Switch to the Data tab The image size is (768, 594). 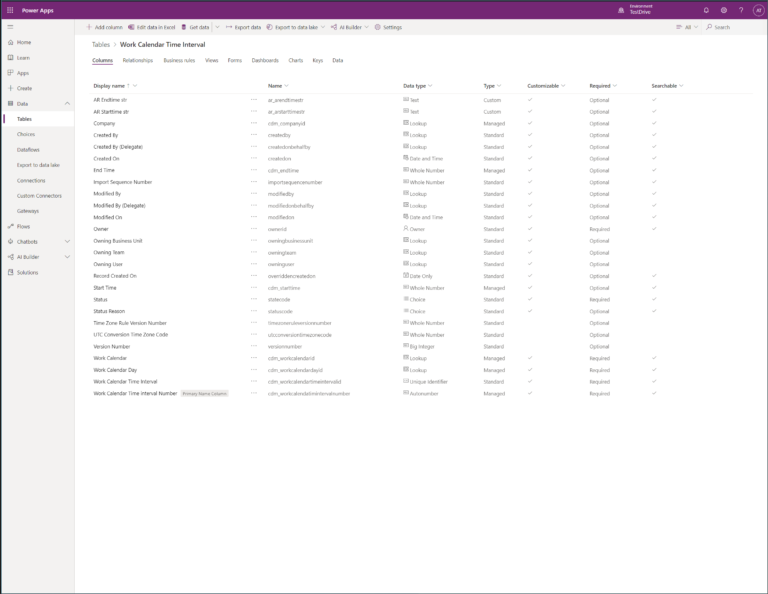point(338,61)
